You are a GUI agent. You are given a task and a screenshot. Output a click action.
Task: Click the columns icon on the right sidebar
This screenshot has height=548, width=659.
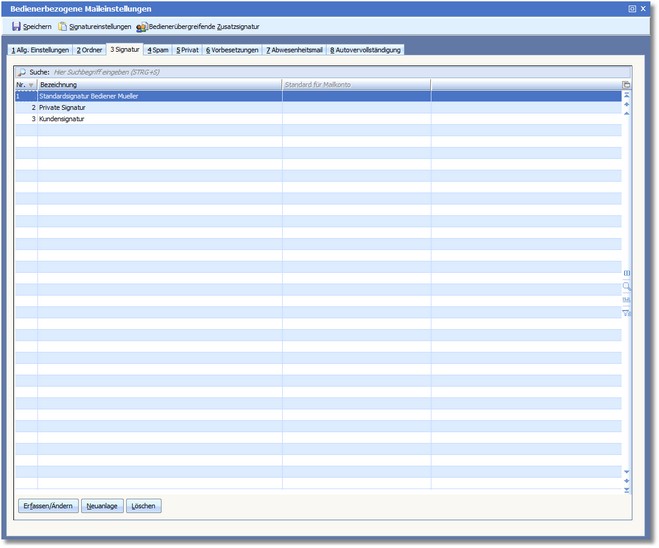[x=627, y=272]
